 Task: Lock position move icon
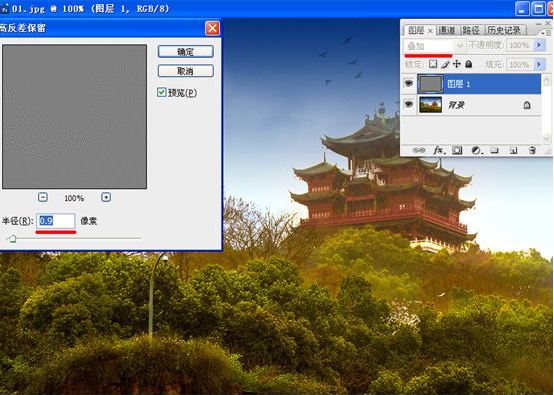click(x=457, y=64)
